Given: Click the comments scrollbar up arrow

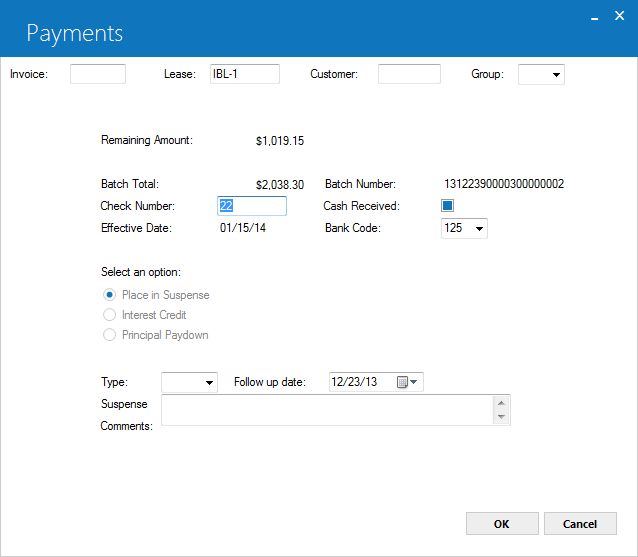Looking at the screenshot, I should 501,403.
